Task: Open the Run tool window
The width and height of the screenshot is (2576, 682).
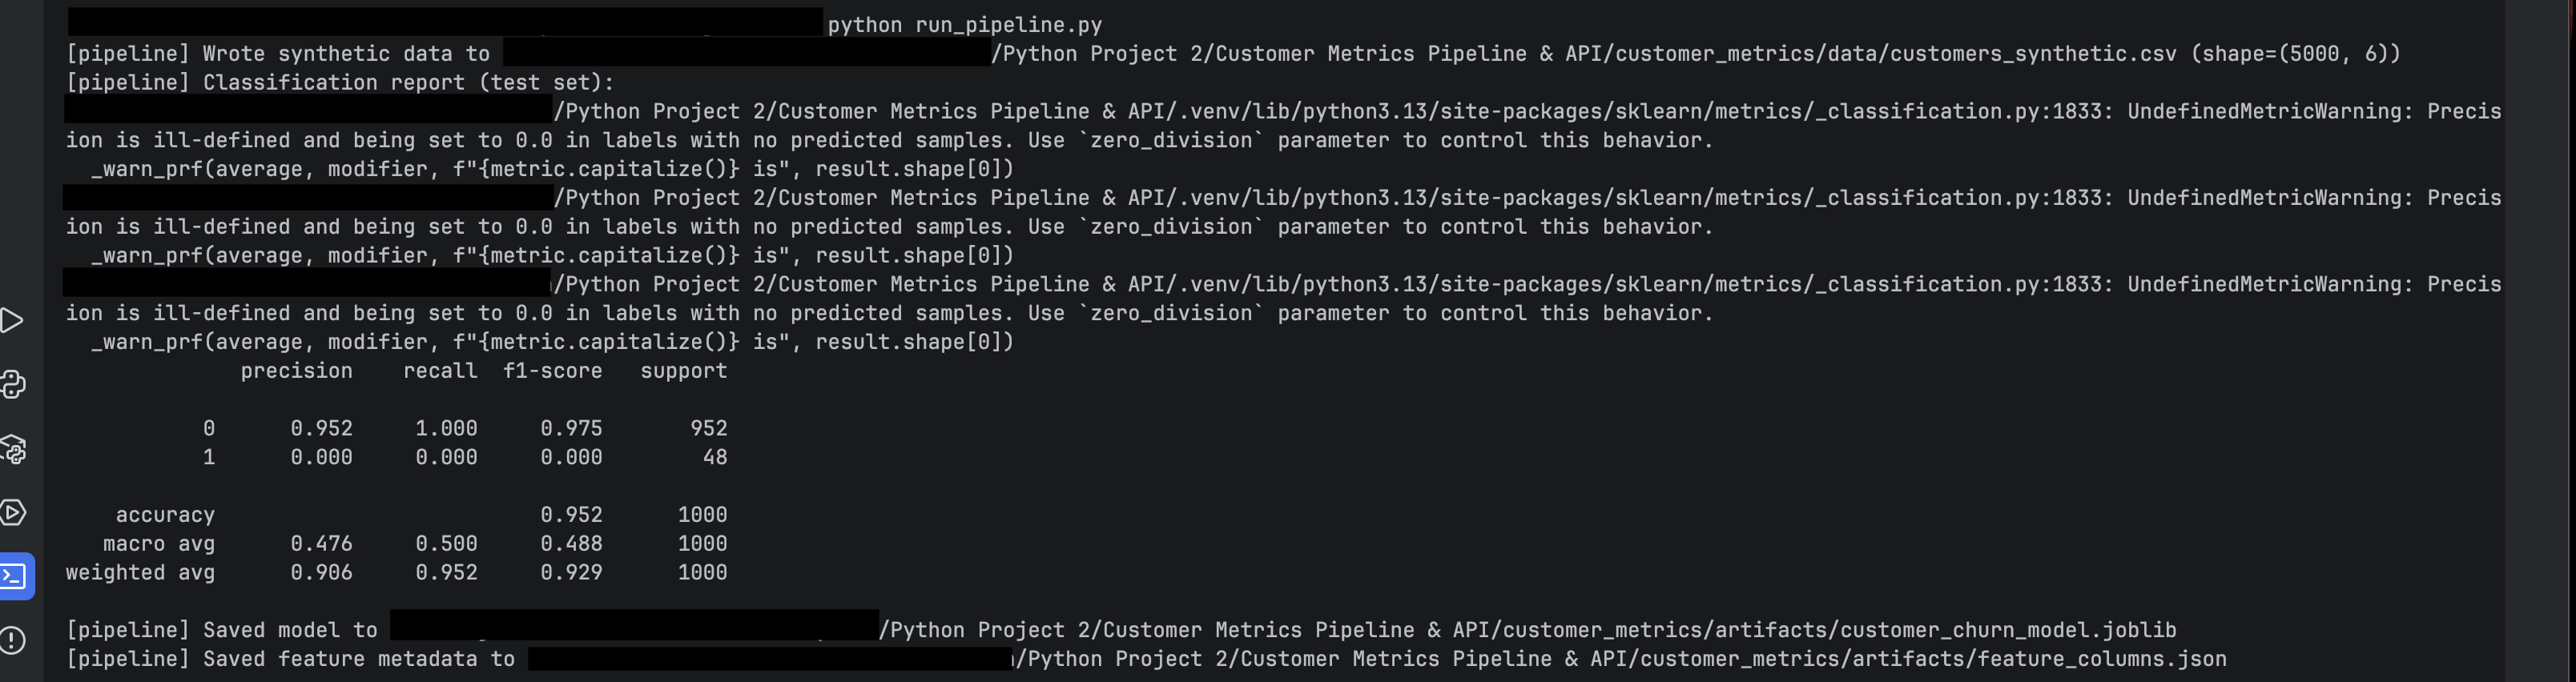Action: (x=12, y=321)
